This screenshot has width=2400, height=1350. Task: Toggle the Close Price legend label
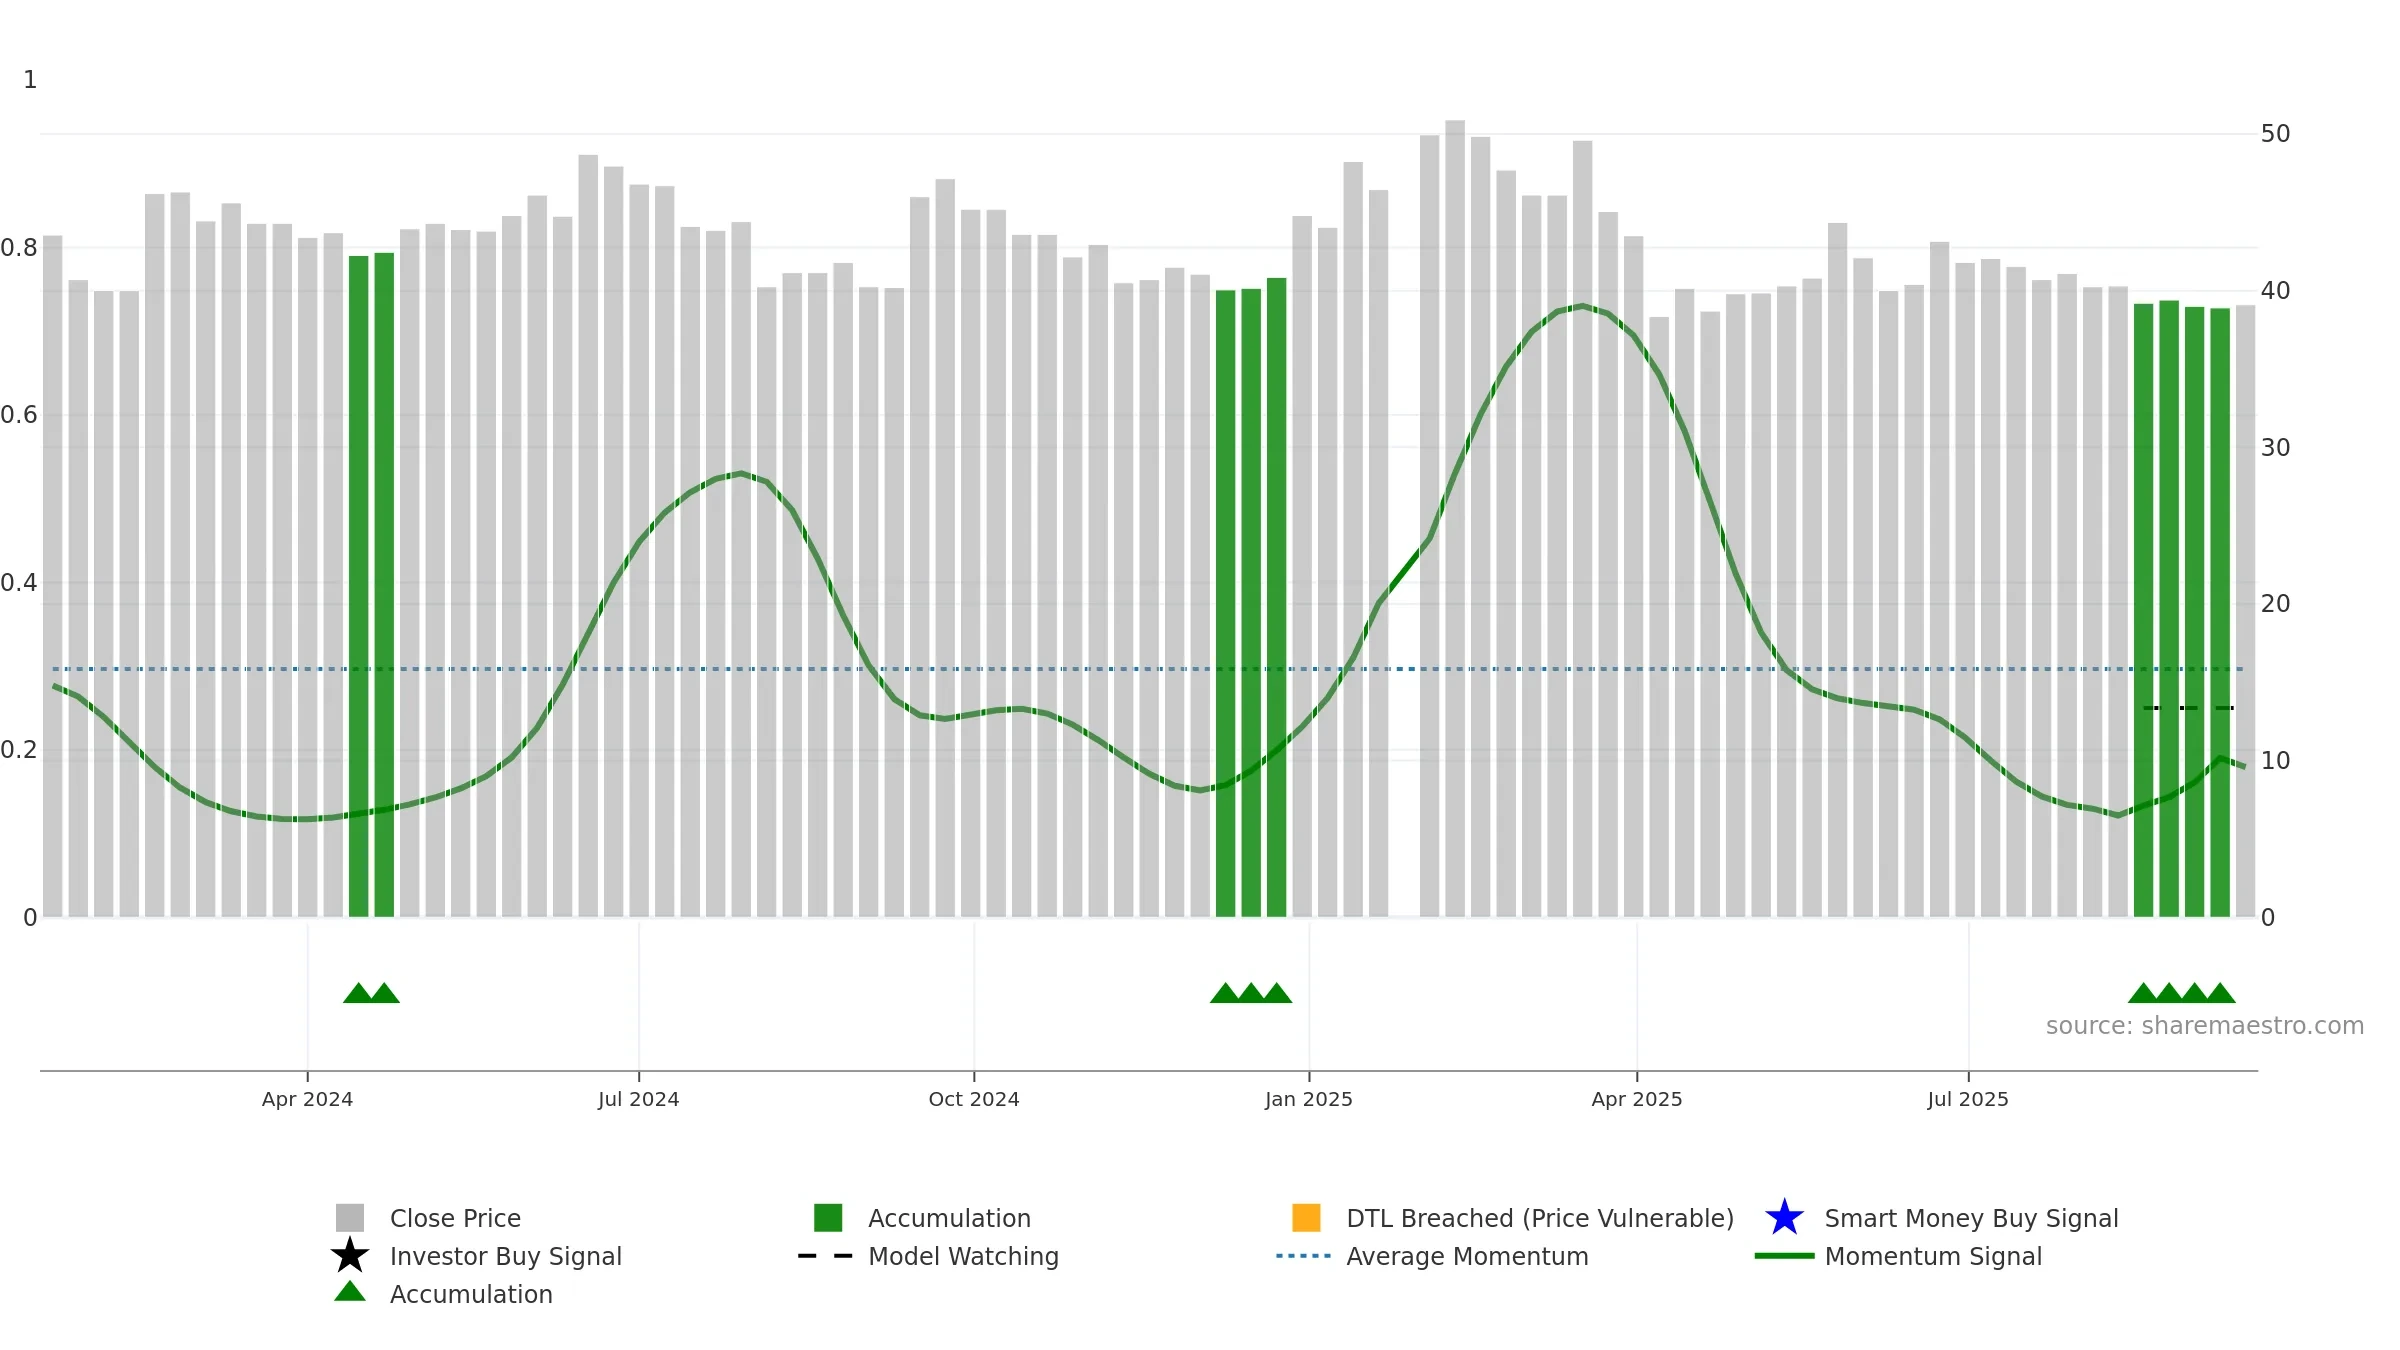point(455,1218)
